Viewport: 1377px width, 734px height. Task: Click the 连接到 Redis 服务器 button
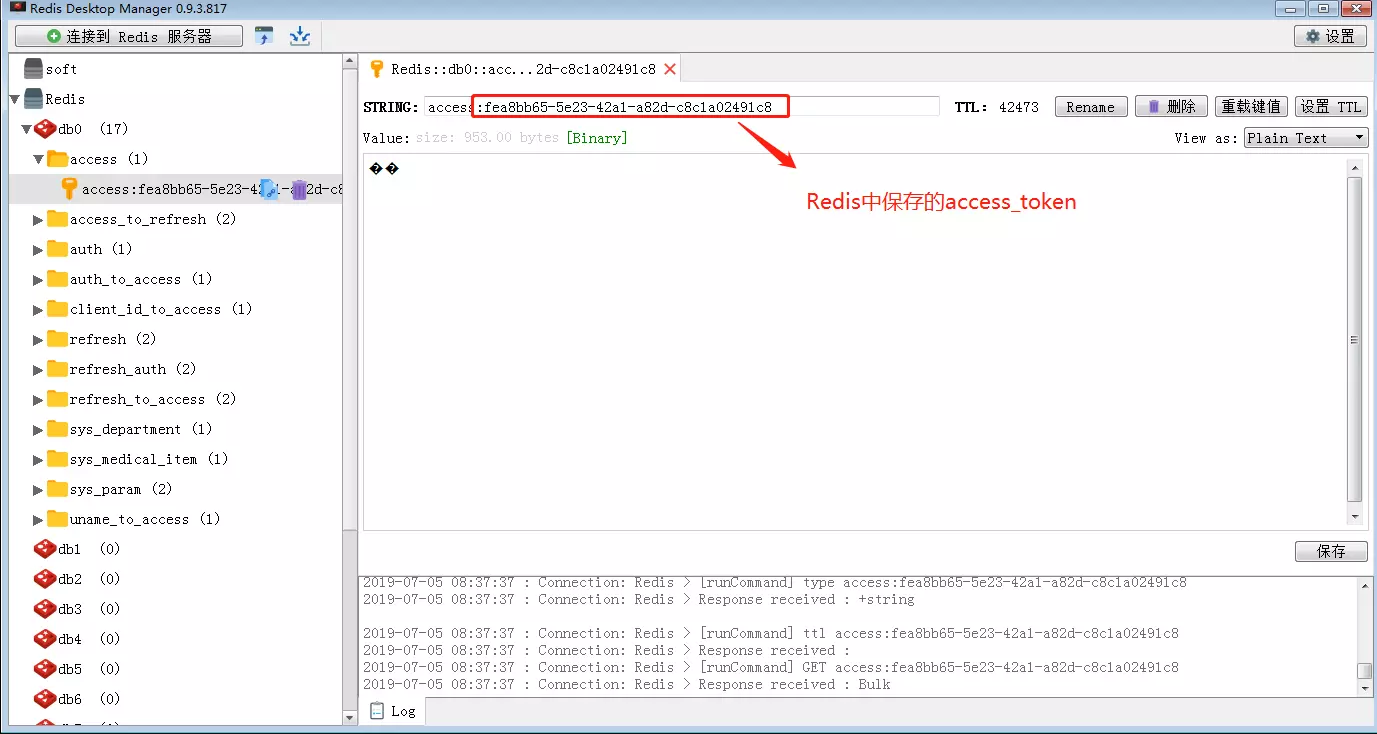pyautogui.click(x=129, y=36)
